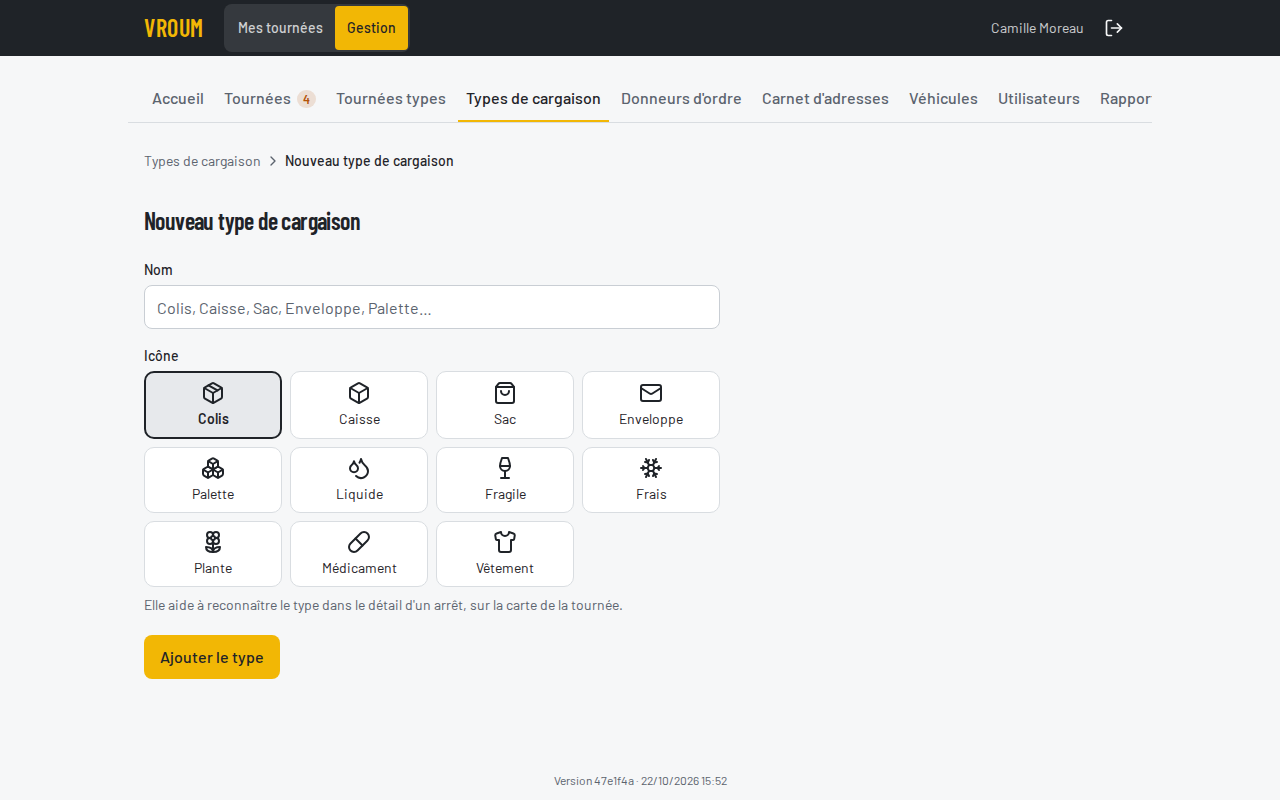Select the Frais snowflake option

(651, 480)
